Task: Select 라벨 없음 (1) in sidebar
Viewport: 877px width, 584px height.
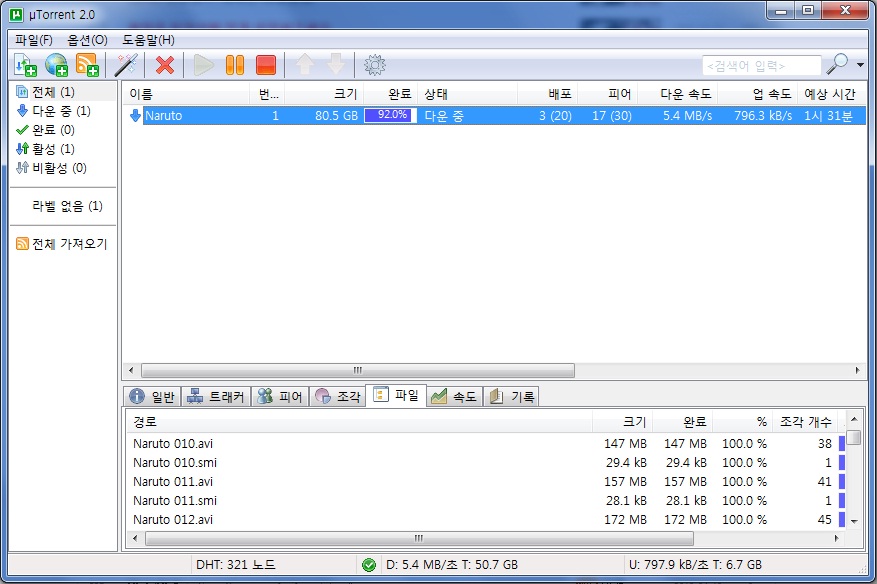Action: (x=67, y=206)
